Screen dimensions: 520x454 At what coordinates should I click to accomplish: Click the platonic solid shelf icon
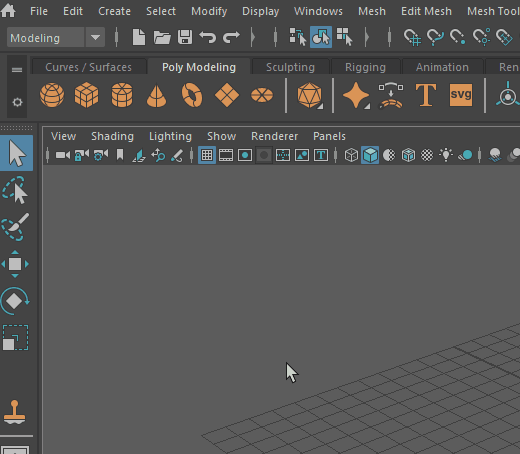tap(310, 95)
